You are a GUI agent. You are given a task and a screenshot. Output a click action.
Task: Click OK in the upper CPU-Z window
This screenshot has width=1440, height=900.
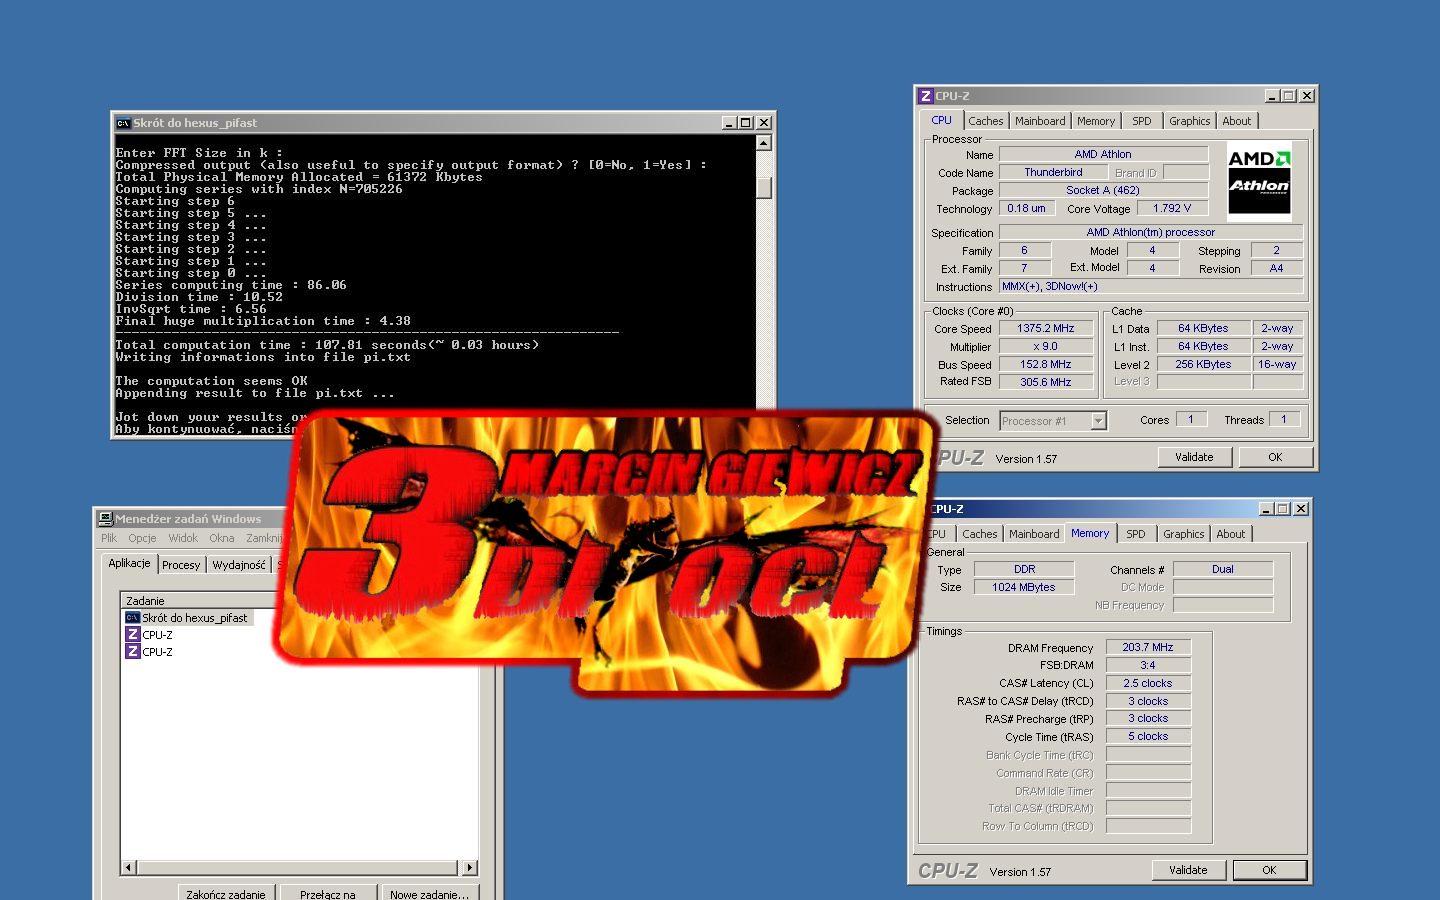click(1275, 457)
